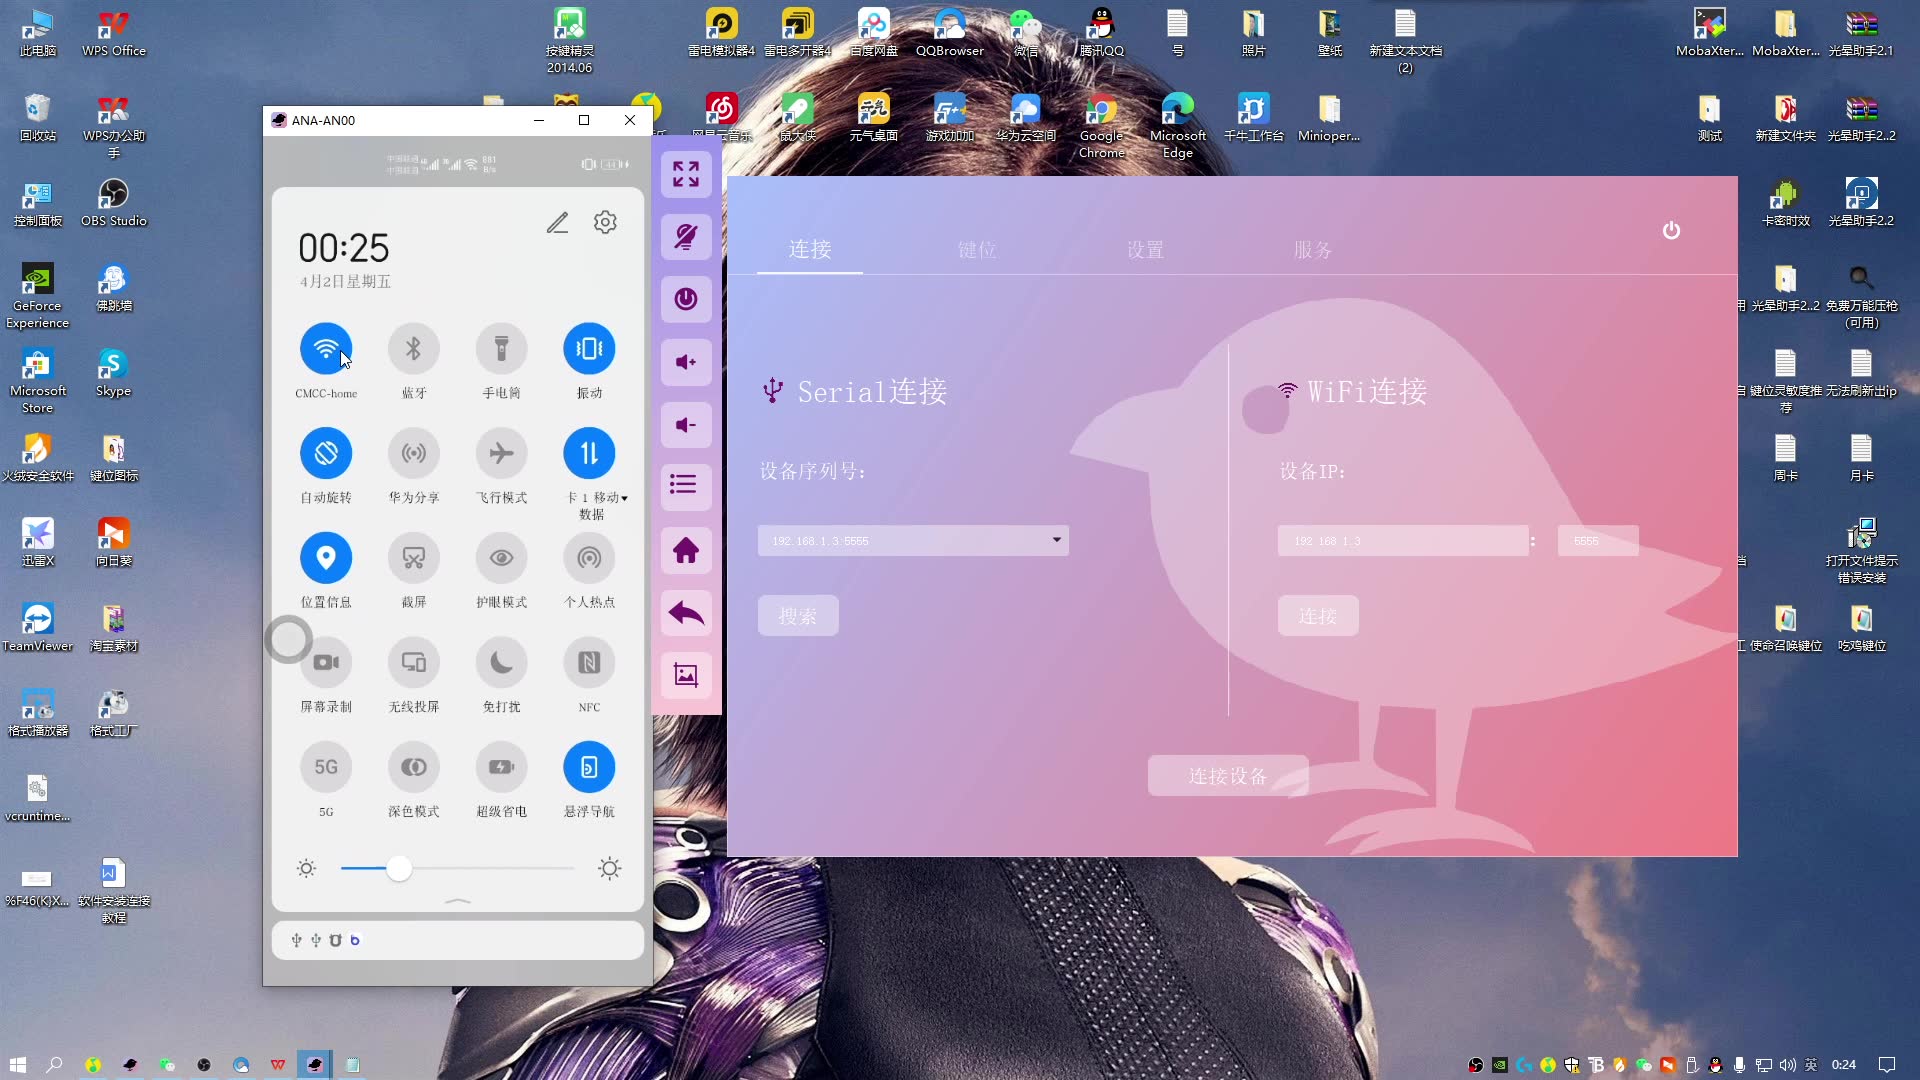
Task: Enable Bluetooth toggle
Action: click(x=413, y=348)
